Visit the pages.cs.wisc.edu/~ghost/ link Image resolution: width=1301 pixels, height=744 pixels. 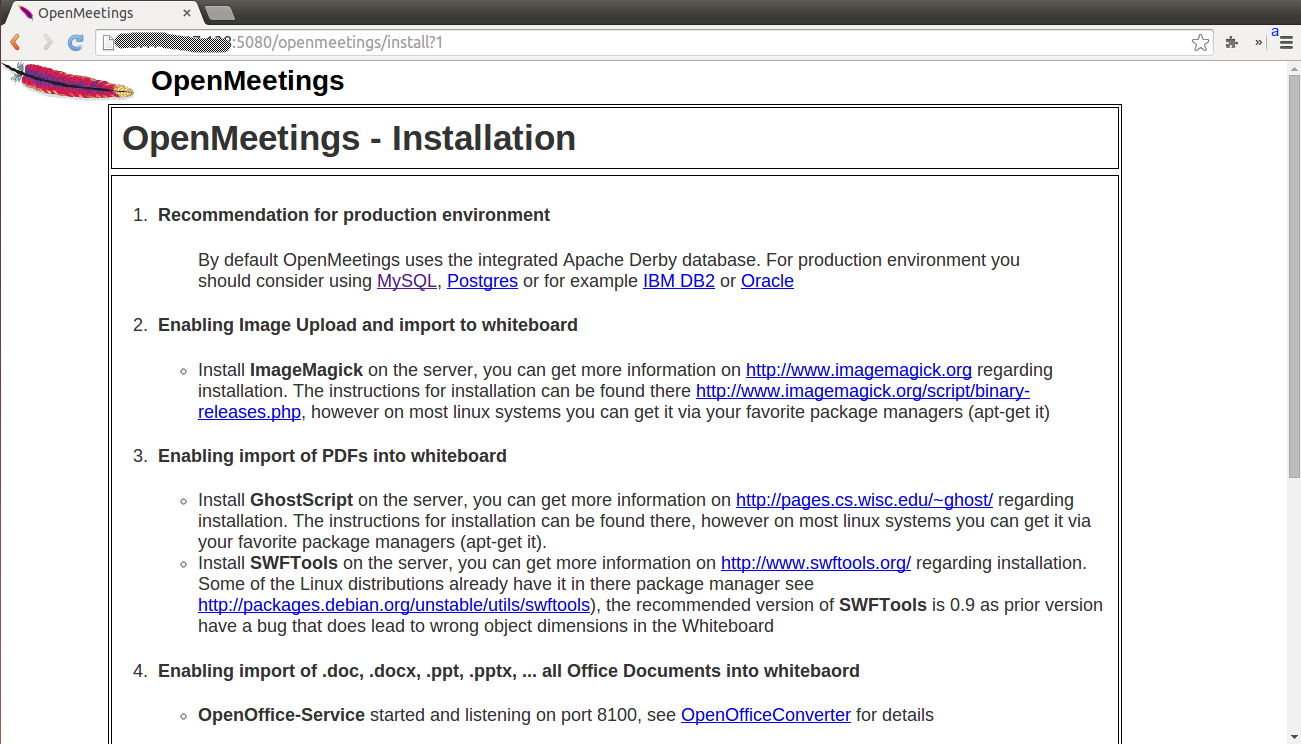tap(864, 500)
